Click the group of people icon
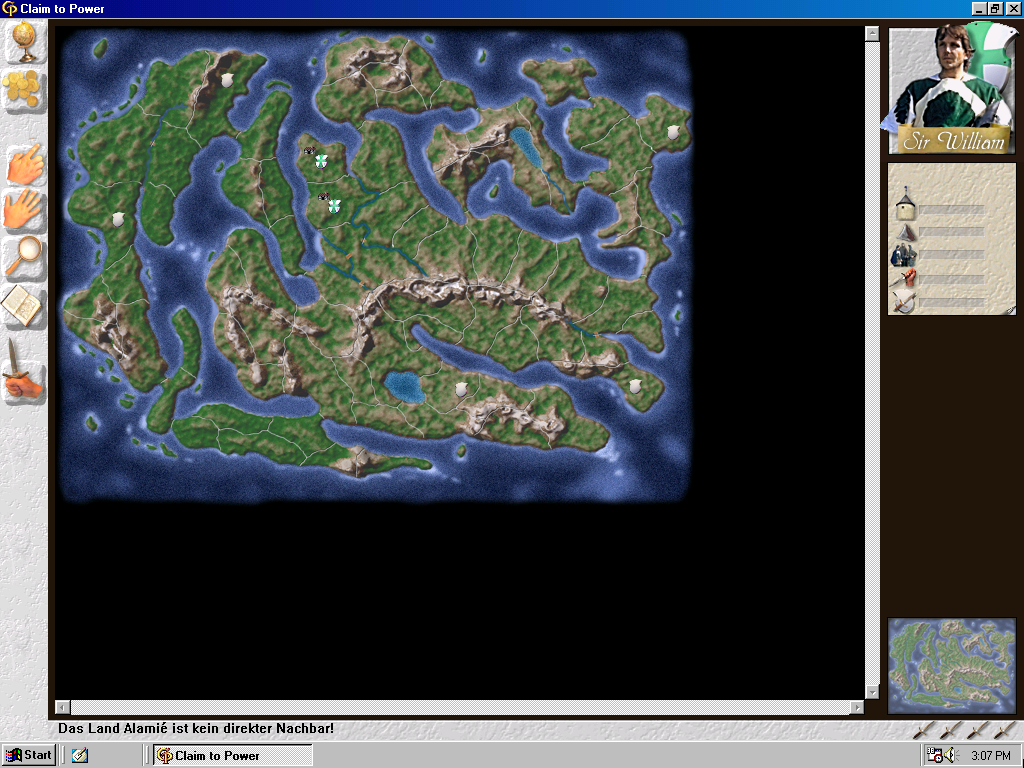The width and height of the screenshot is (1024, 768). click(x=904, y=255)
